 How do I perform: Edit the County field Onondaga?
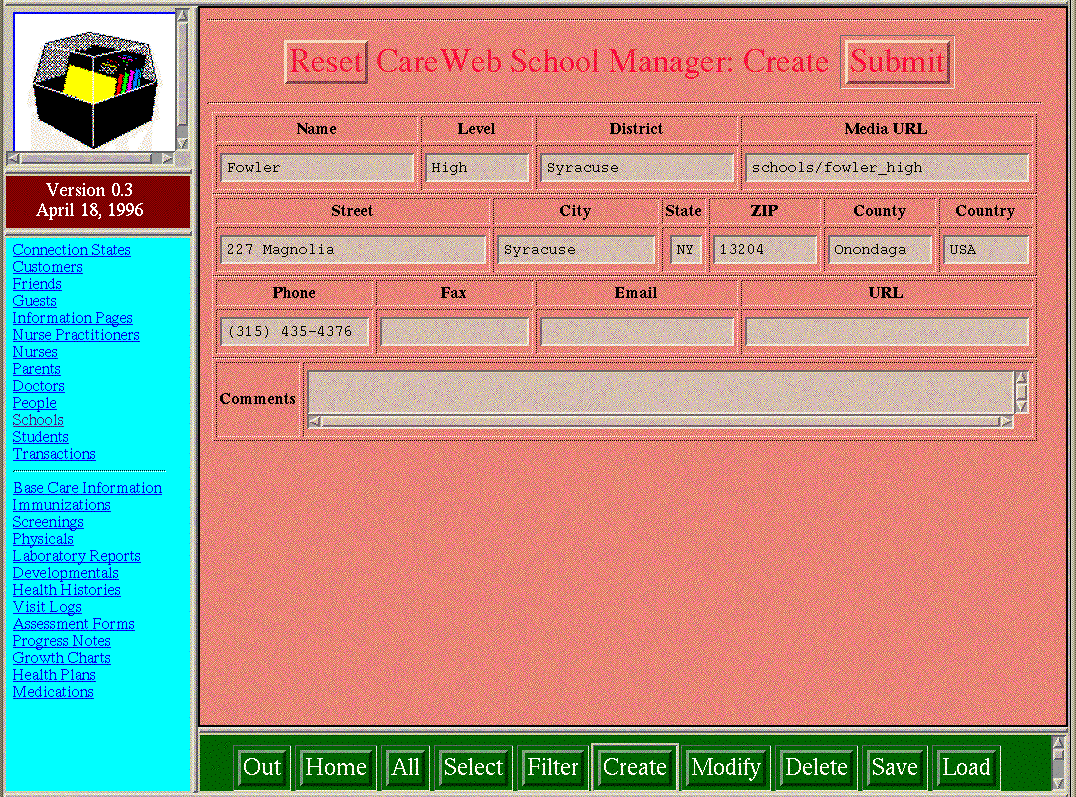pos(880,250)
